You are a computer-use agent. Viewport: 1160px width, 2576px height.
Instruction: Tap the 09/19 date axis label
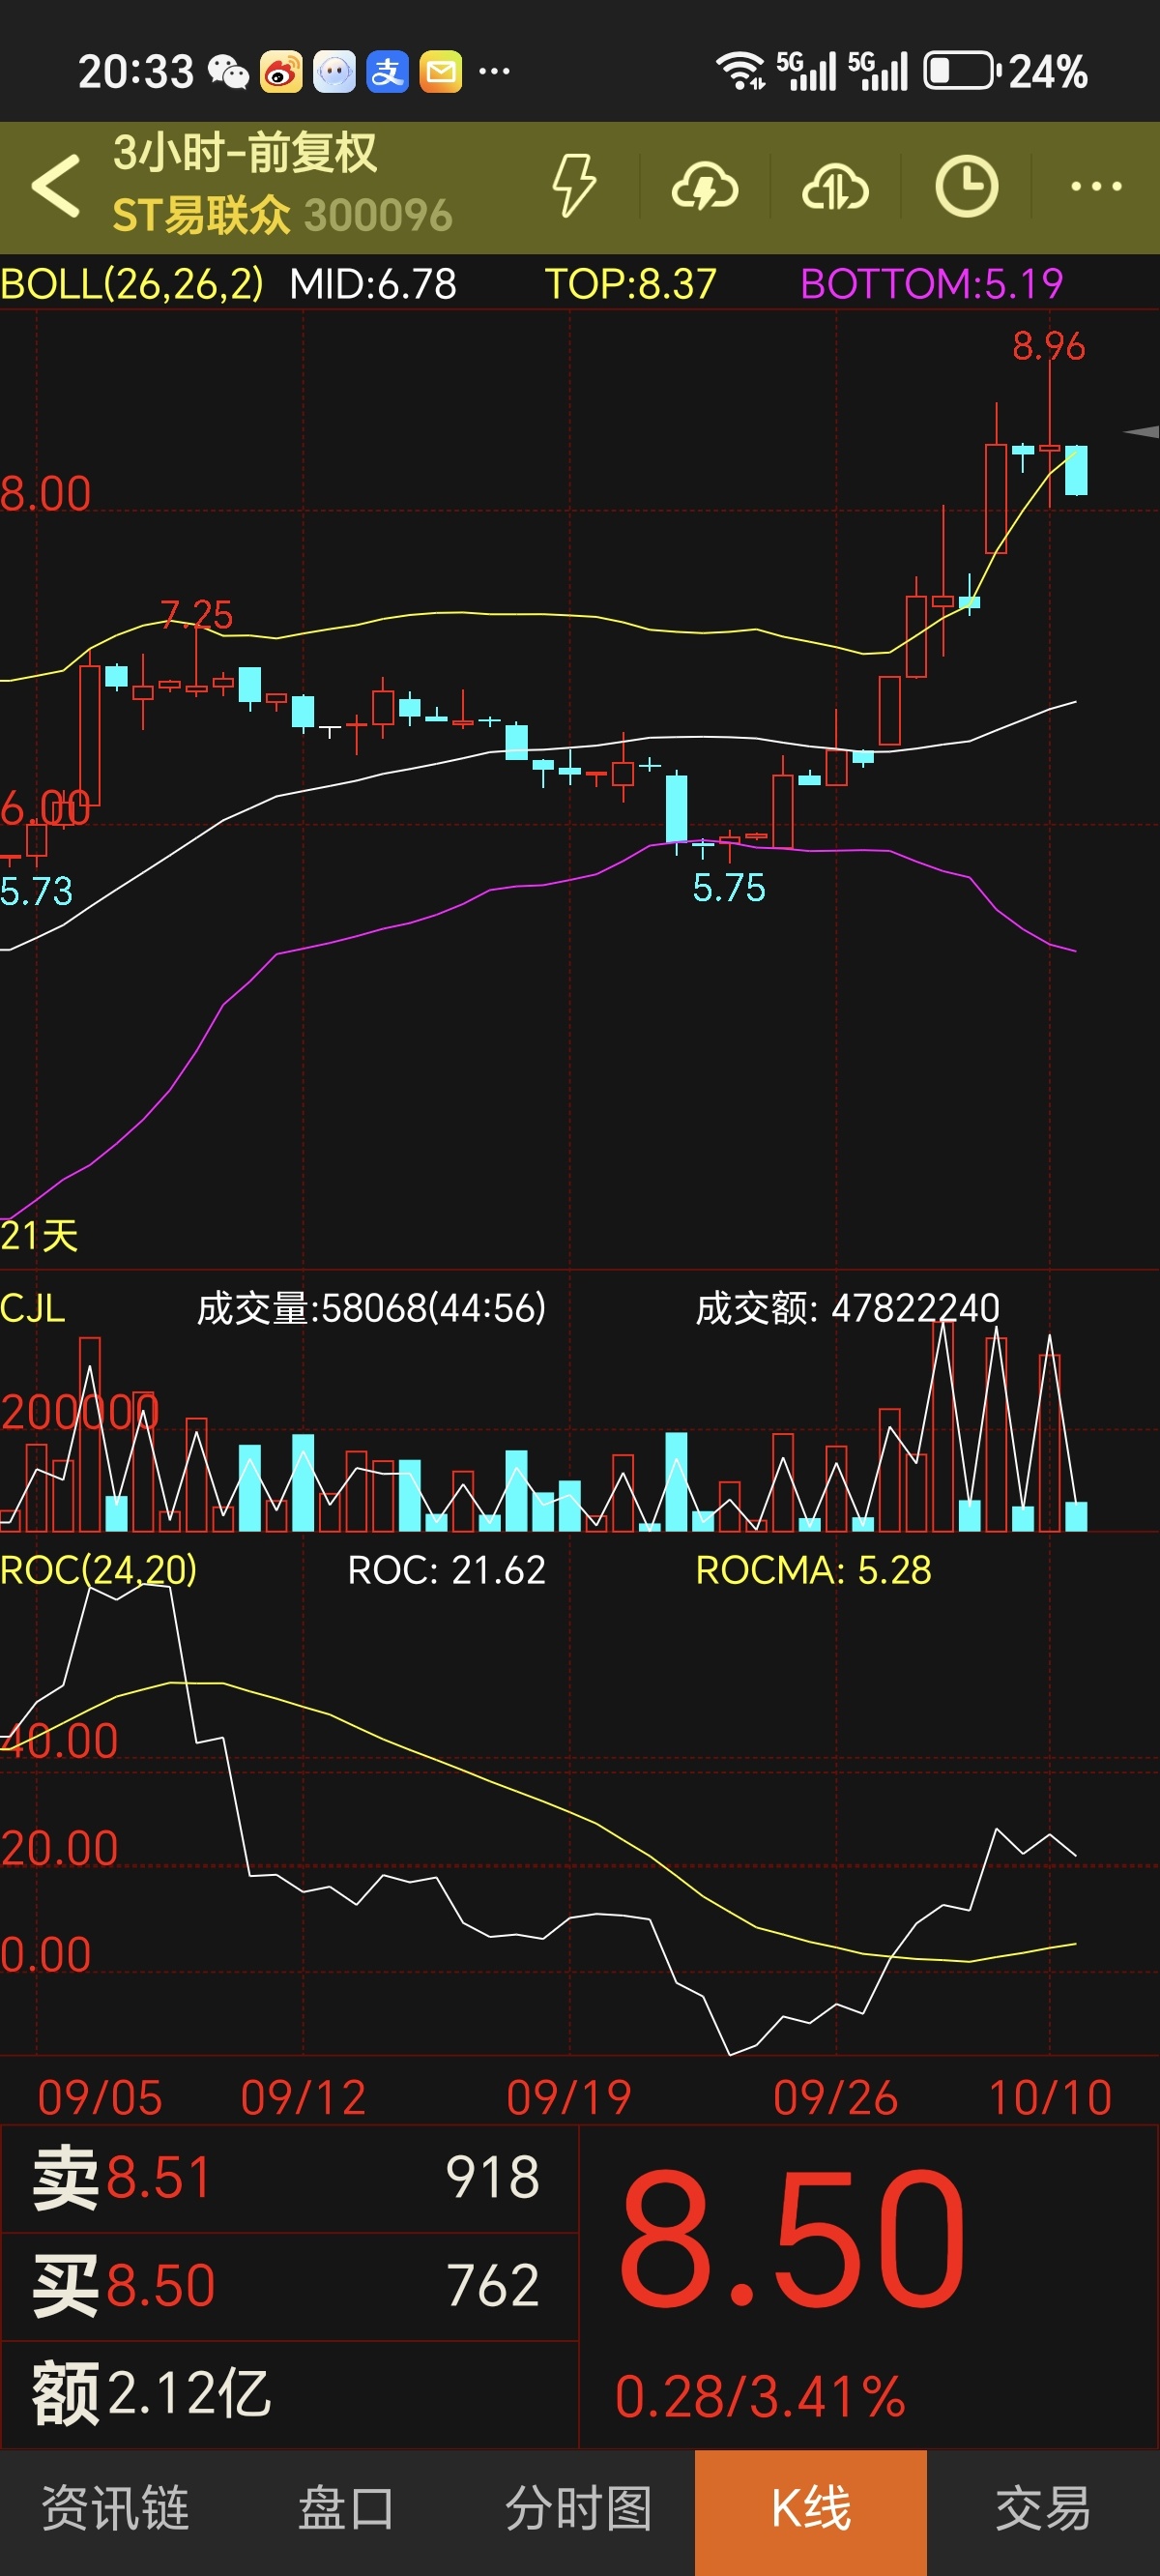click(x=569, y=2097)
